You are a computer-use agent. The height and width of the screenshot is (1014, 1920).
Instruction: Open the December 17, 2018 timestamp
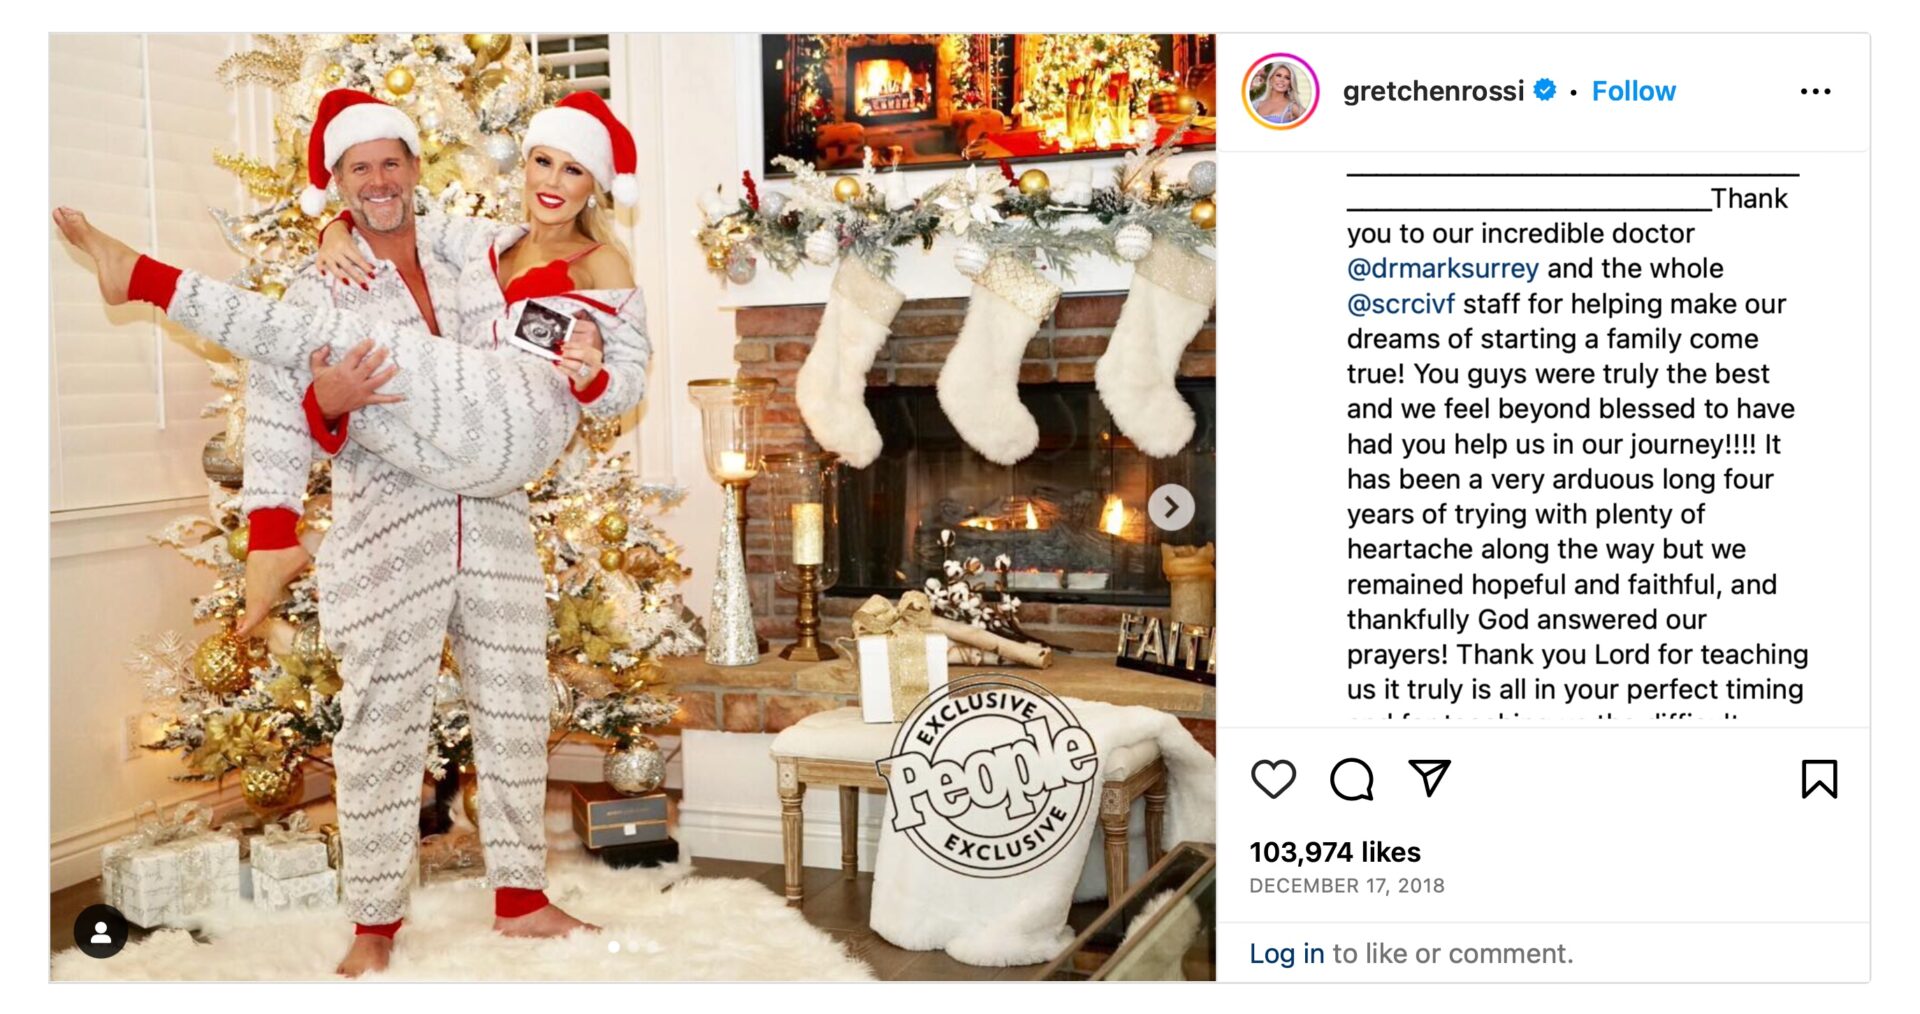point(1346,885)
